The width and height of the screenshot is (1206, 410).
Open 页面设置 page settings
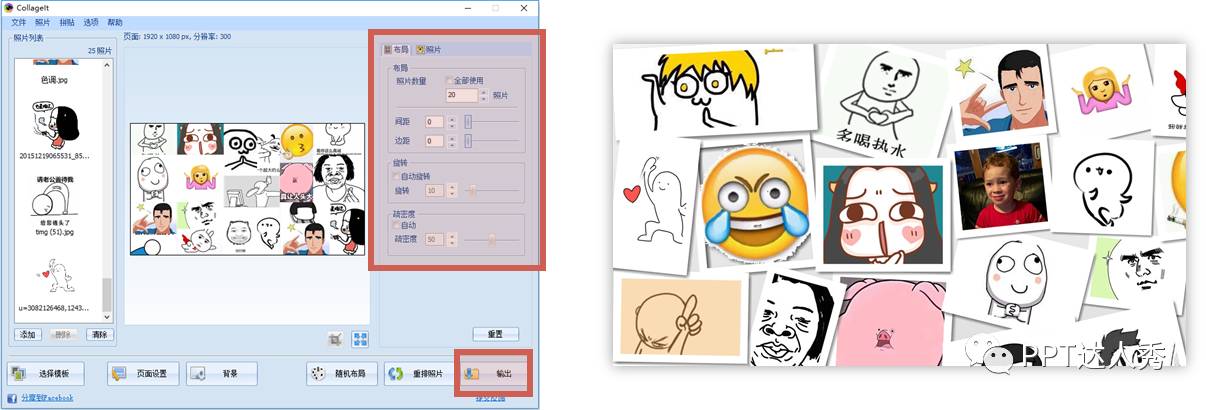pos(143,374)
